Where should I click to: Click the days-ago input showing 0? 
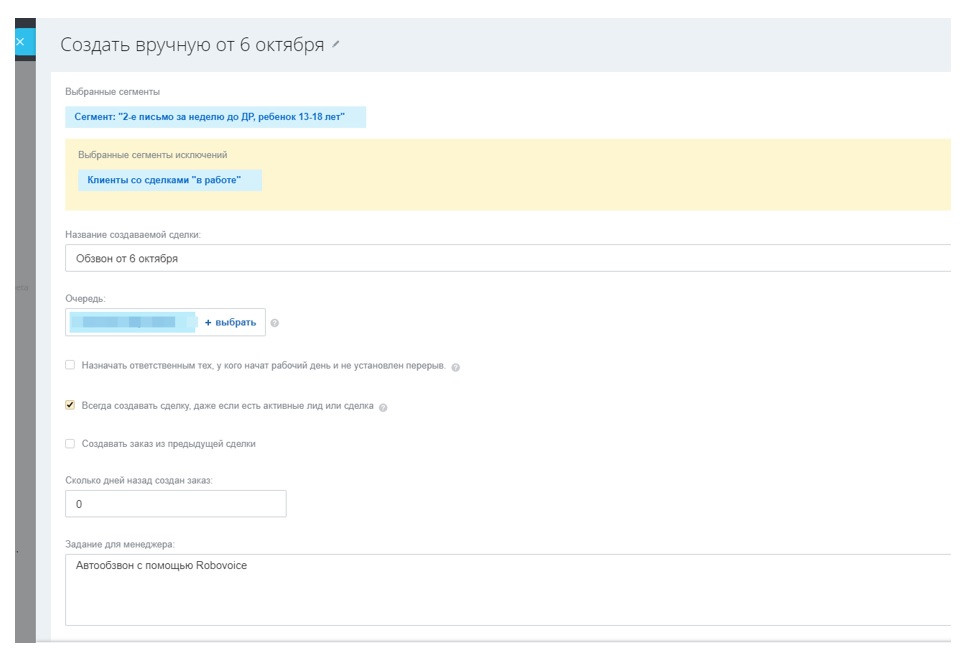click(175, 504)
